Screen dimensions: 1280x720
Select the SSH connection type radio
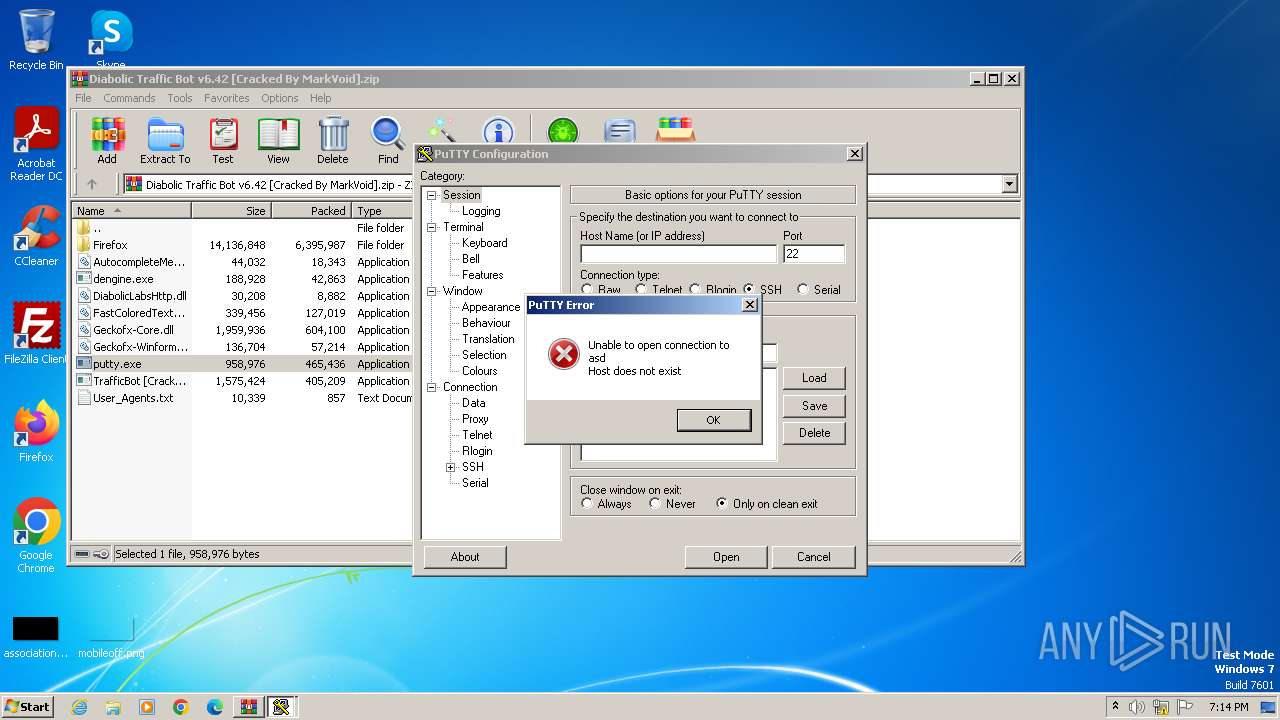pyautogui.click(x=749, y=289)
